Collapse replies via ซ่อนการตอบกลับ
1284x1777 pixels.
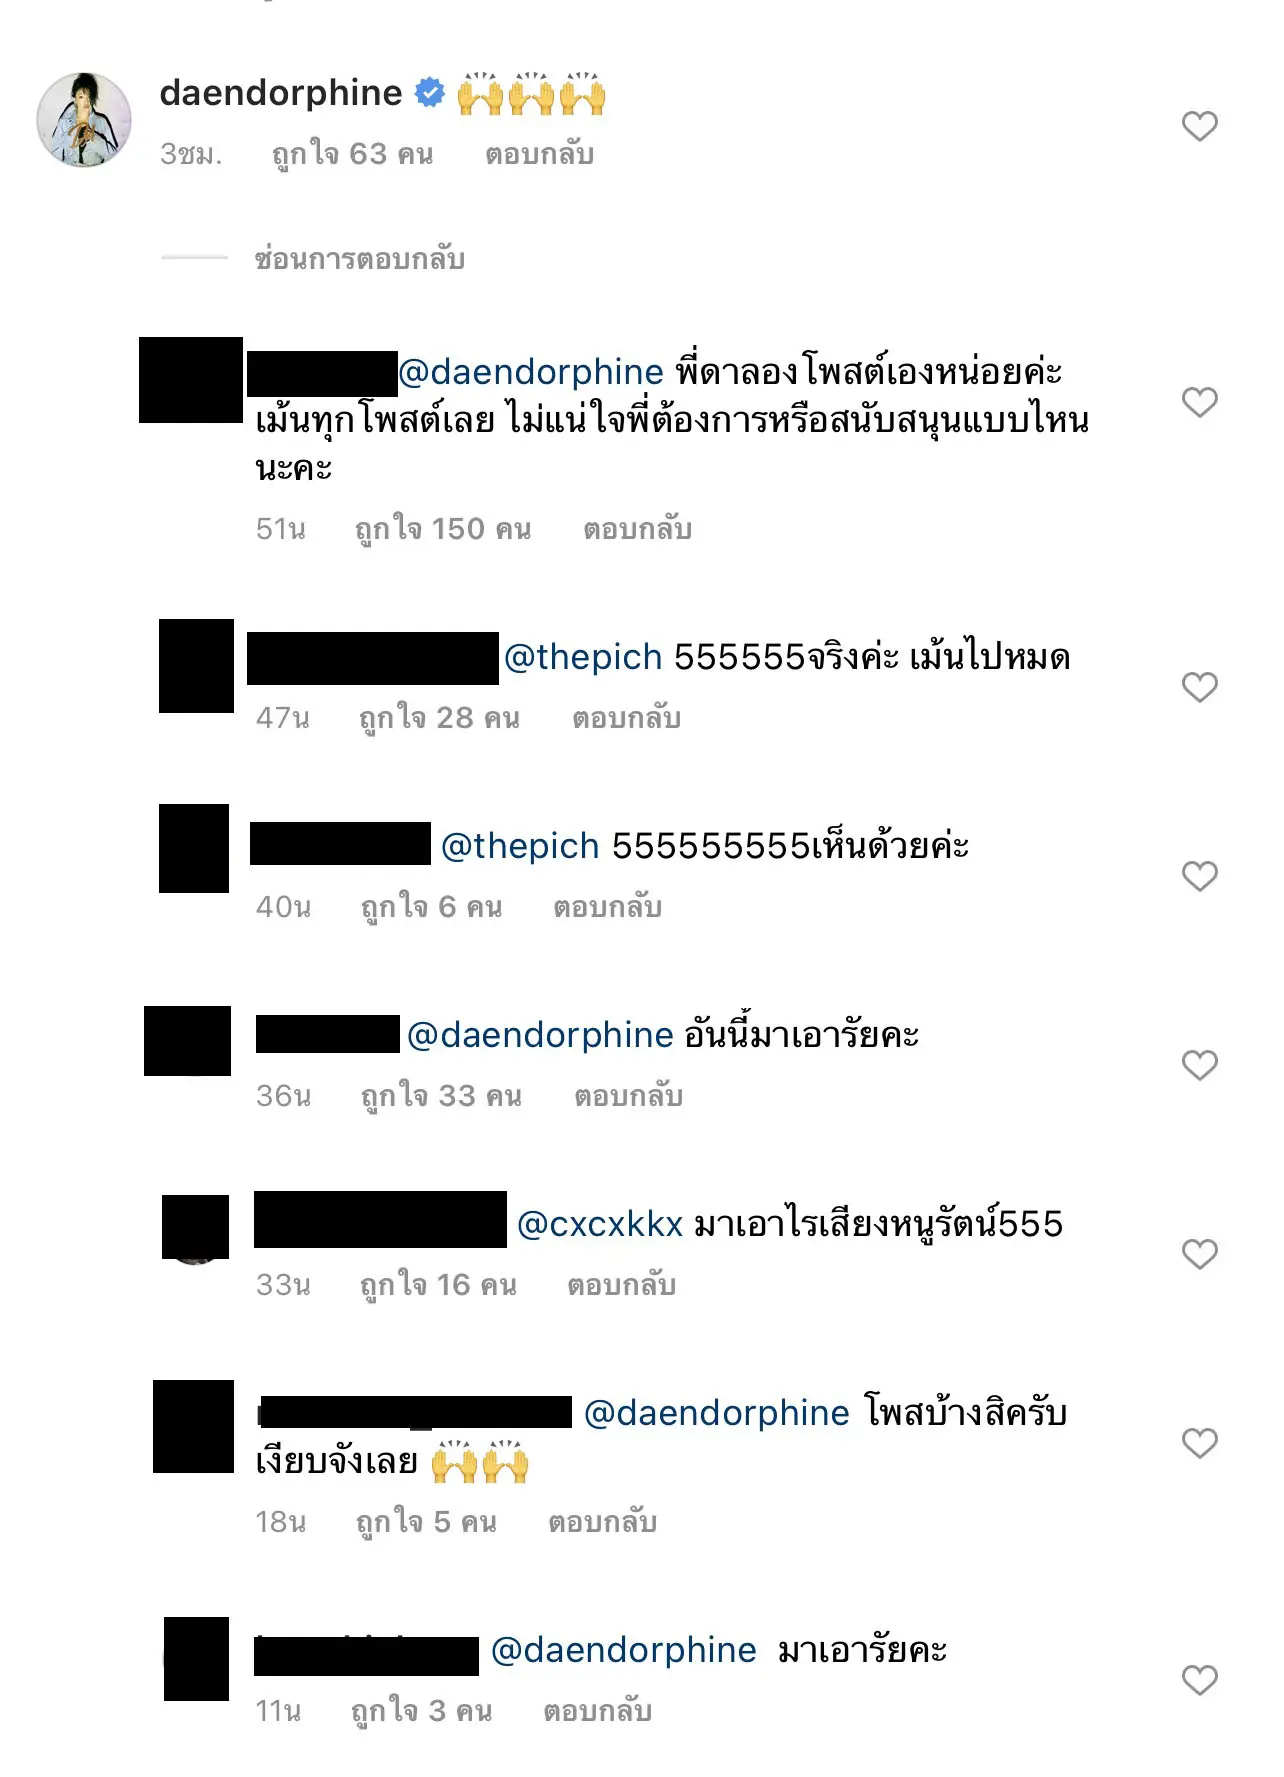coord(359,259)
